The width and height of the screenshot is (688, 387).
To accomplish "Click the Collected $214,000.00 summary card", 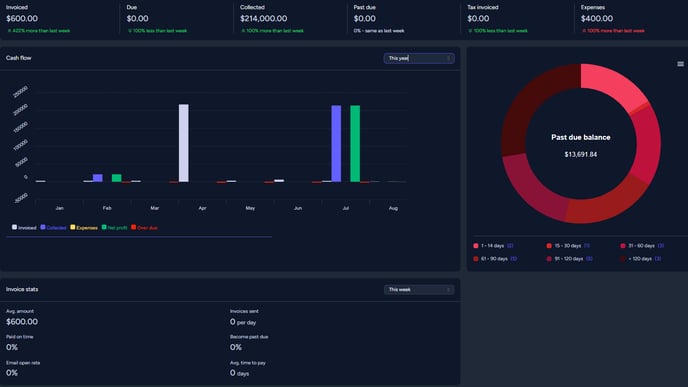I will tap(290, 19).
